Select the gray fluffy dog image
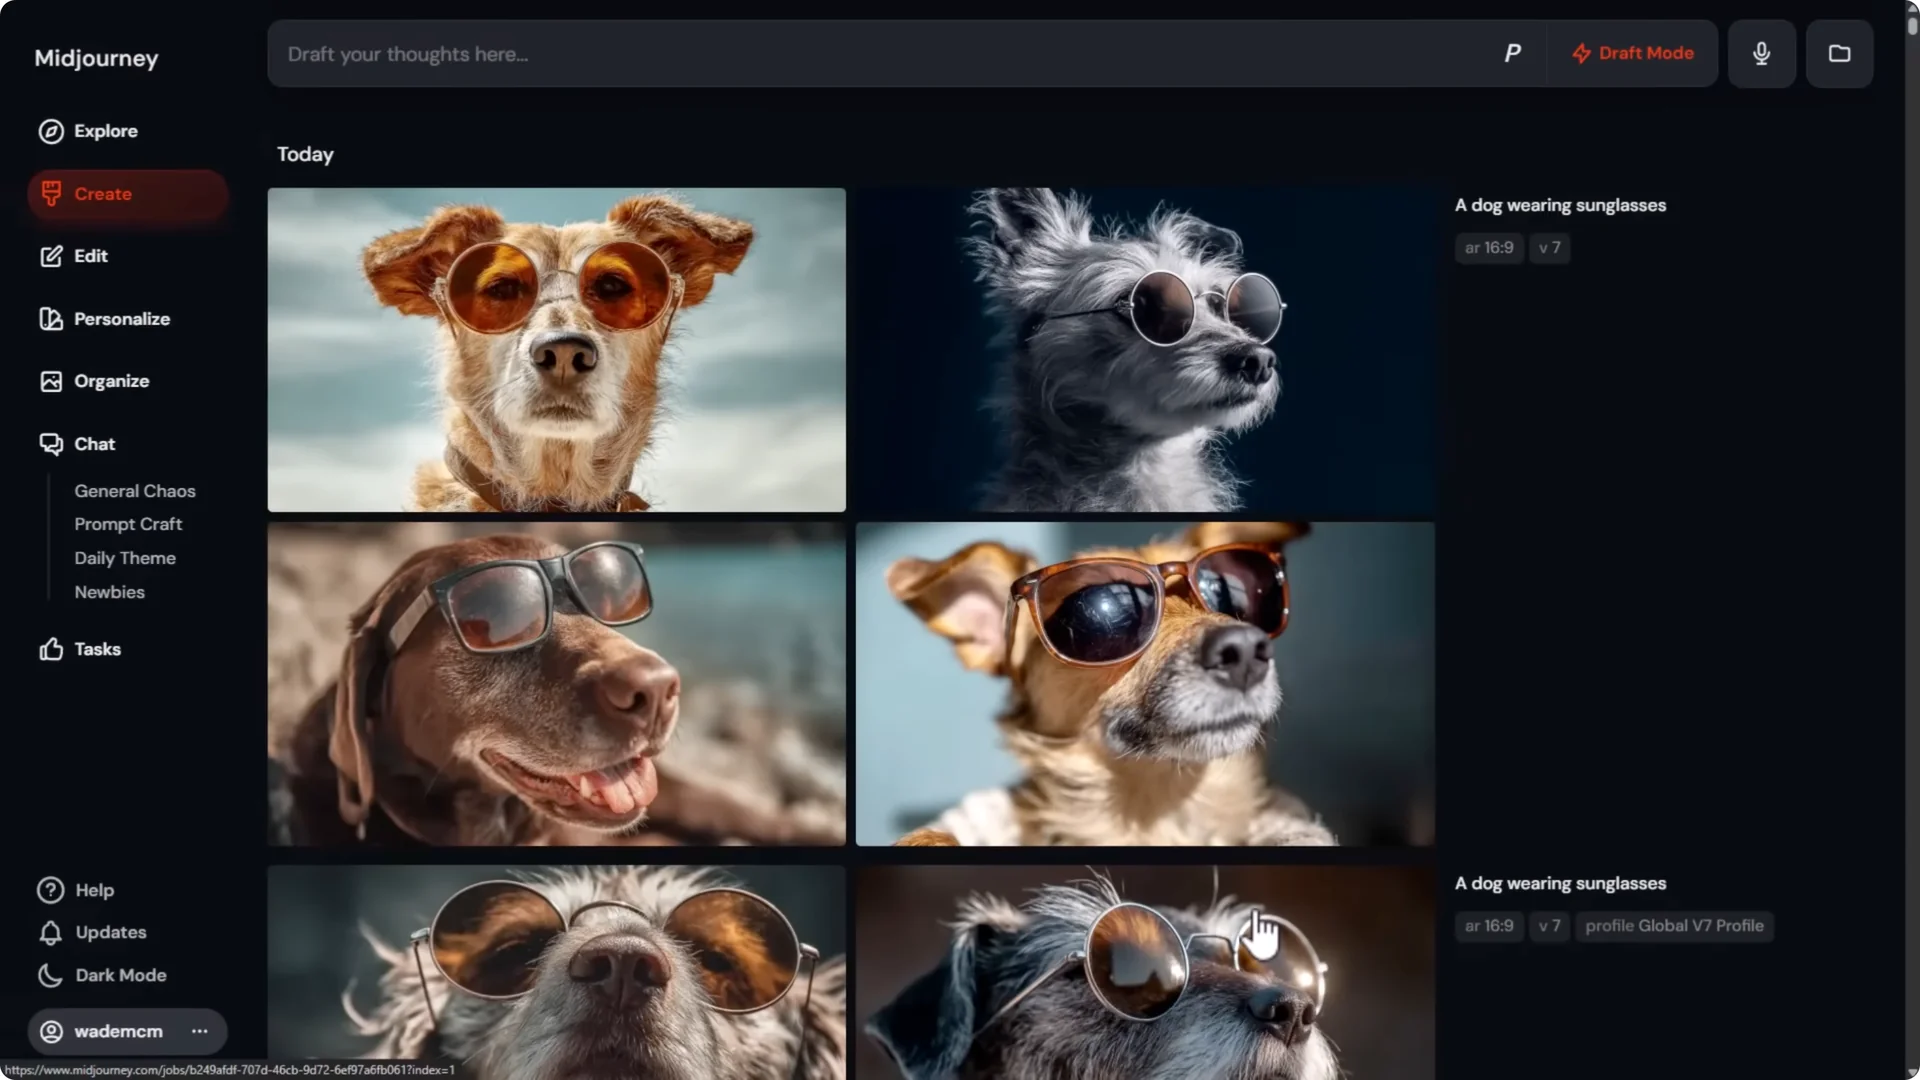Viewport: 1920px width, 1080px height. (1144, 349)
